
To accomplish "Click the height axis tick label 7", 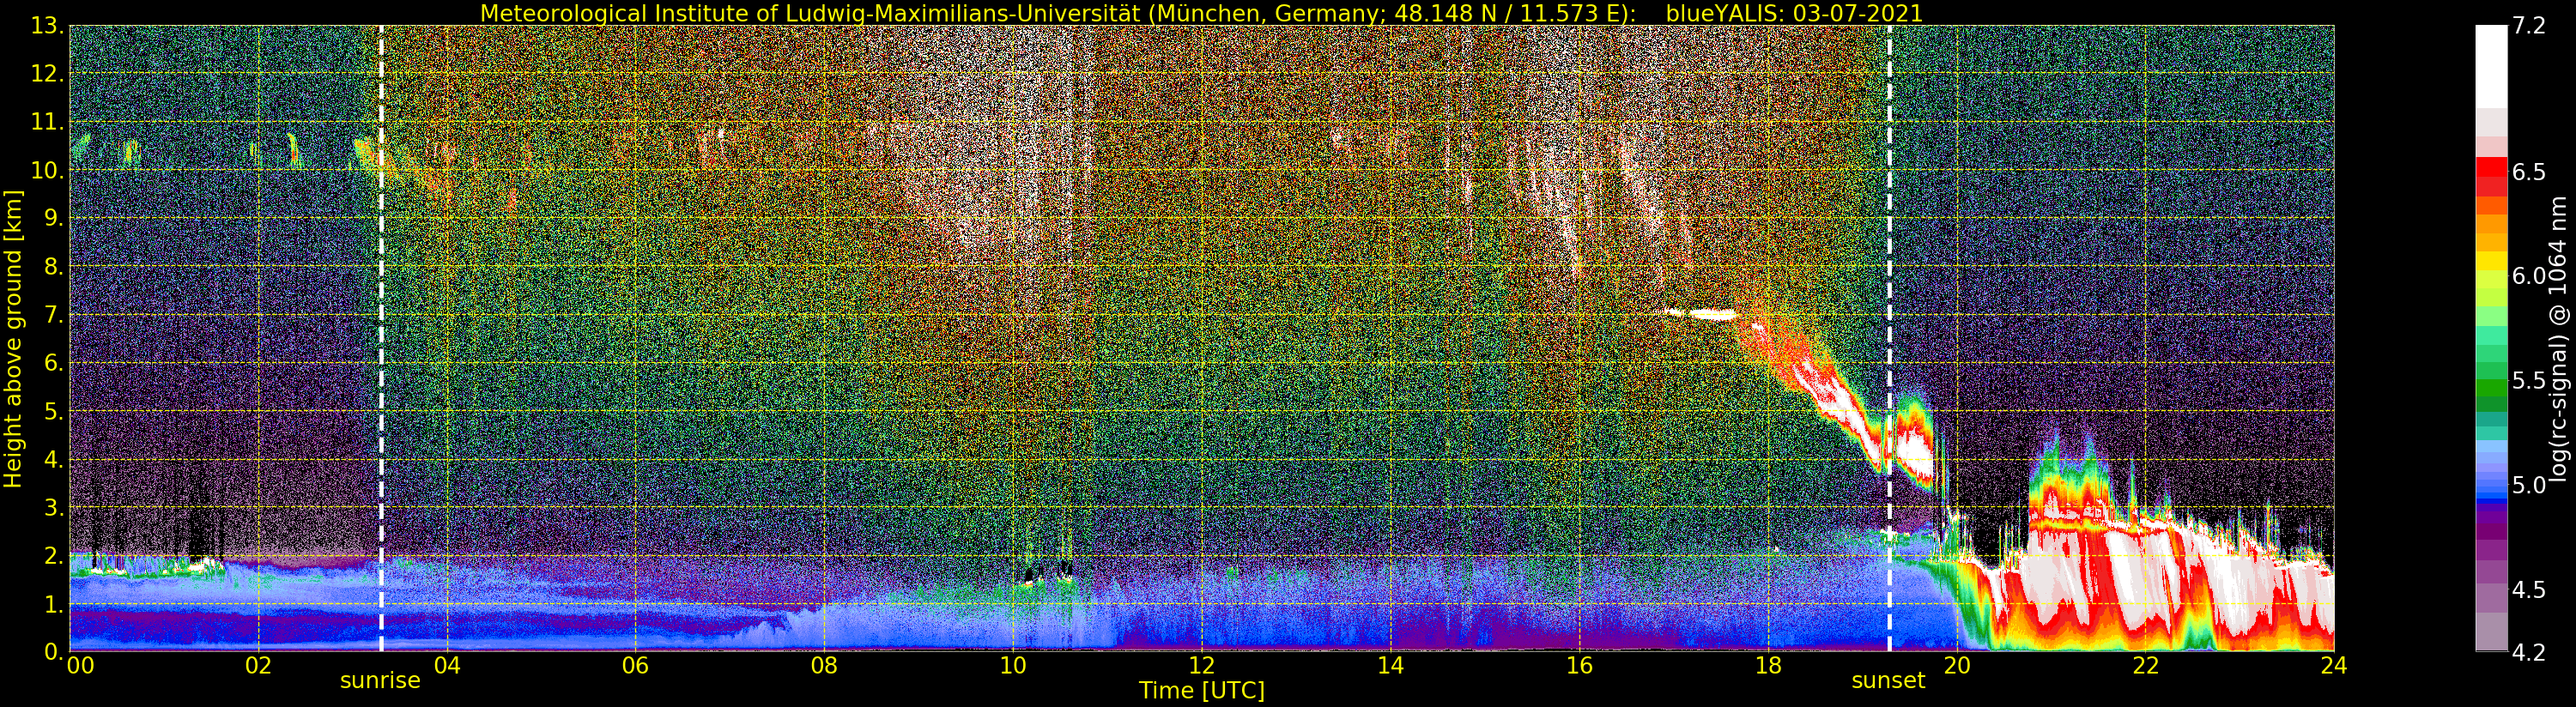I will tap(55, 315).
